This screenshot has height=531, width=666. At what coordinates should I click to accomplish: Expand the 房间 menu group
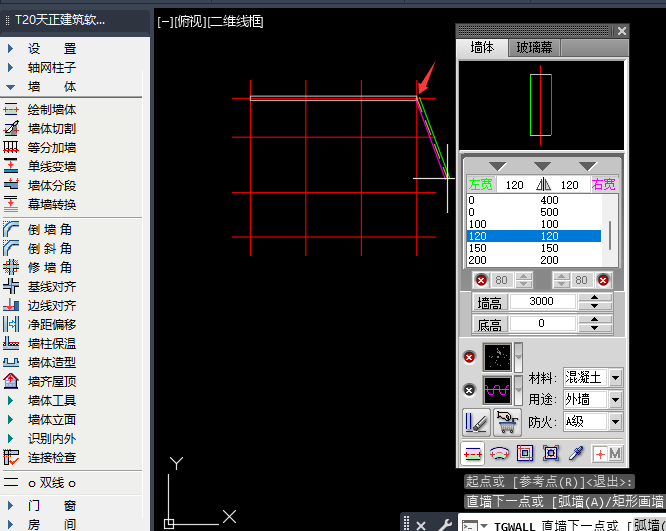pos(10,524)
